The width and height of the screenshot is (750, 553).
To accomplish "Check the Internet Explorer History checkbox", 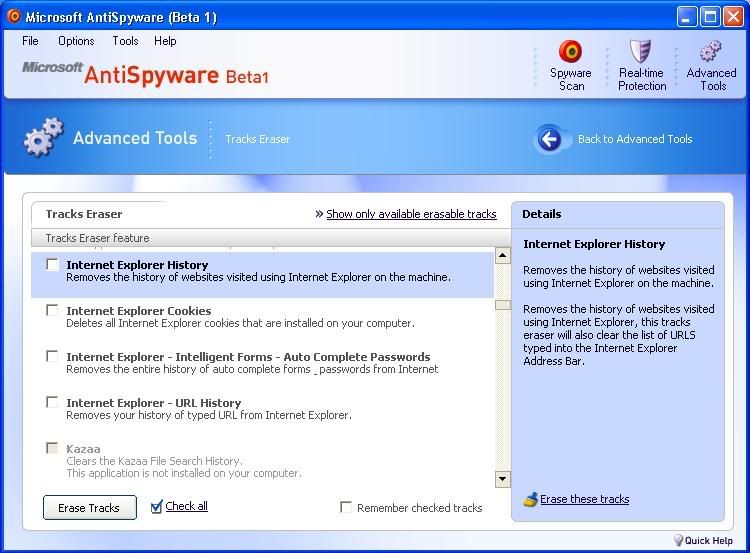I will 52,265.
